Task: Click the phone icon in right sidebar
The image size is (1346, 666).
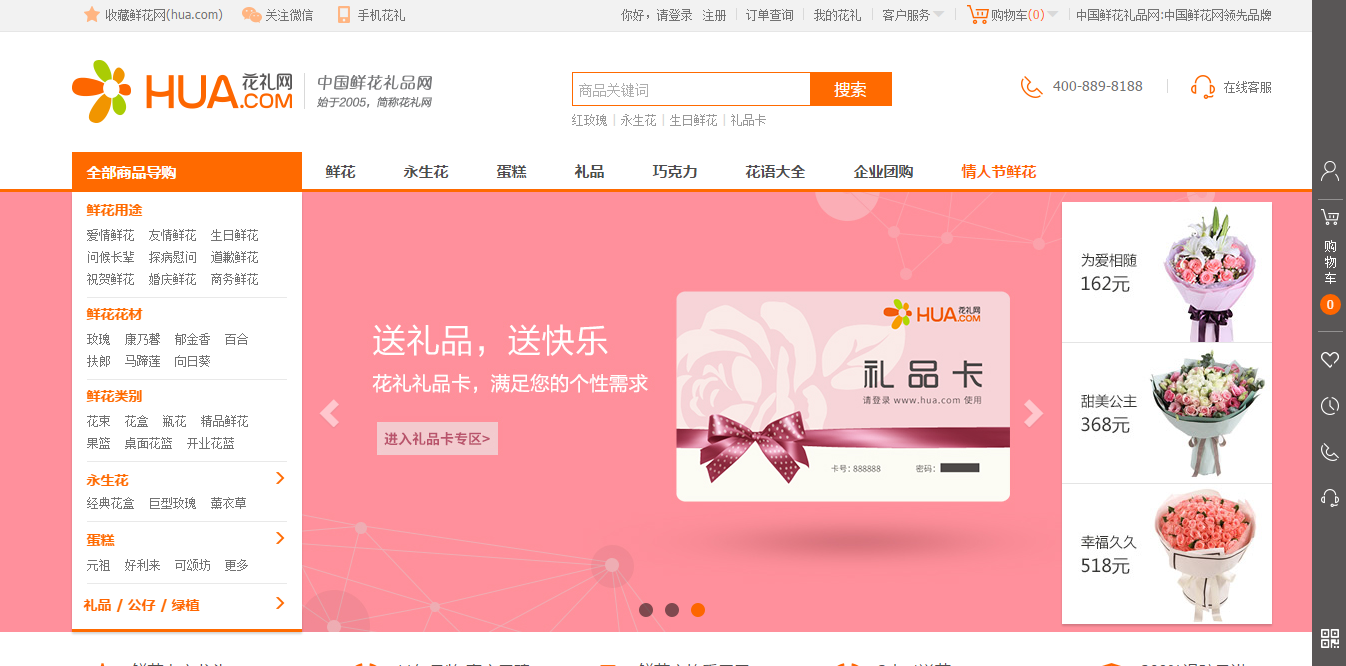Action: click(x=1329, y=452)
